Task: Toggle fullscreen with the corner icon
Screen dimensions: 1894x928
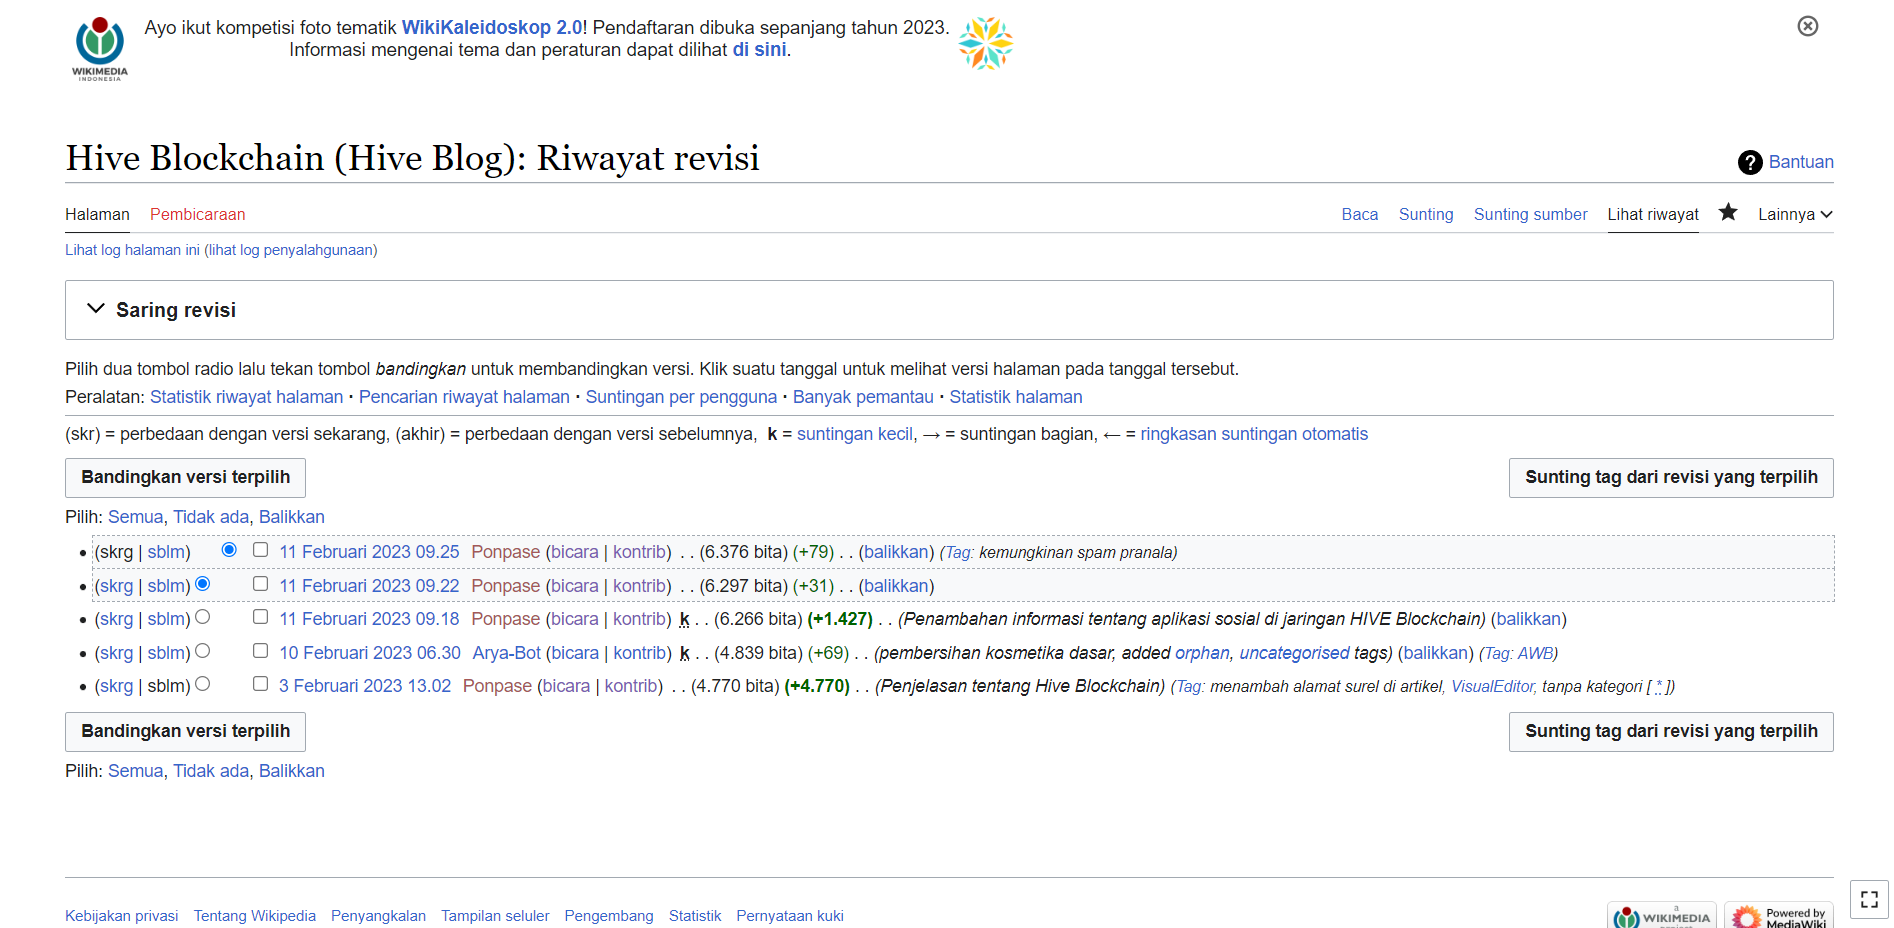Action: (x=1869, y=899)
